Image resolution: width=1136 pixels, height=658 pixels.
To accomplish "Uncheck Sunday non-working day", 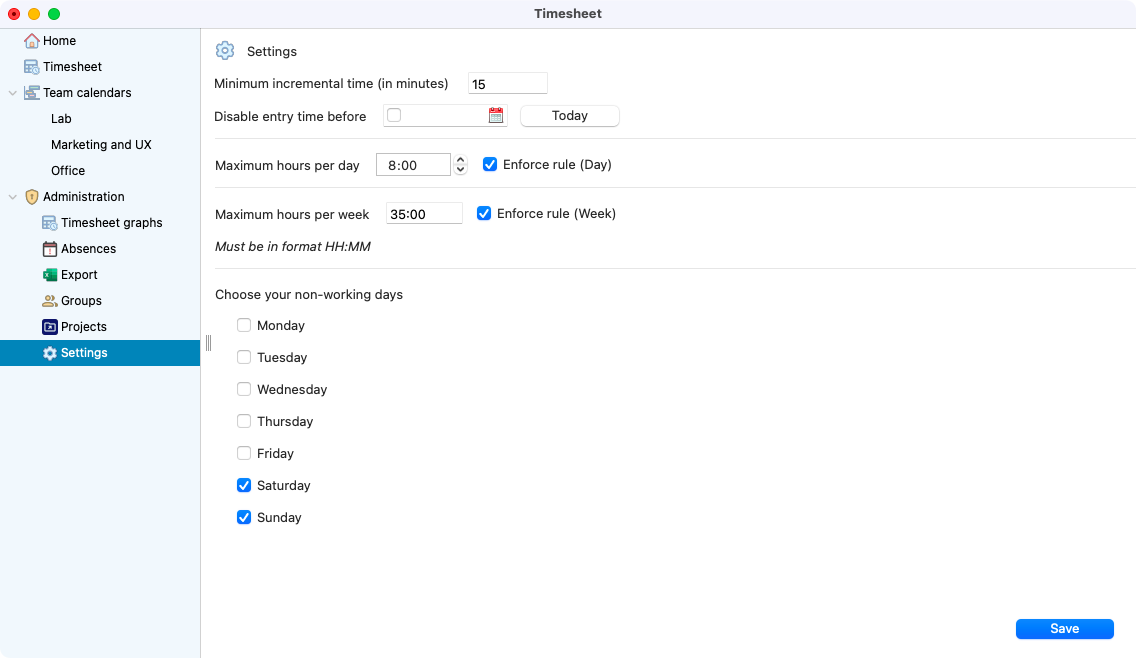I will point(244,517).
